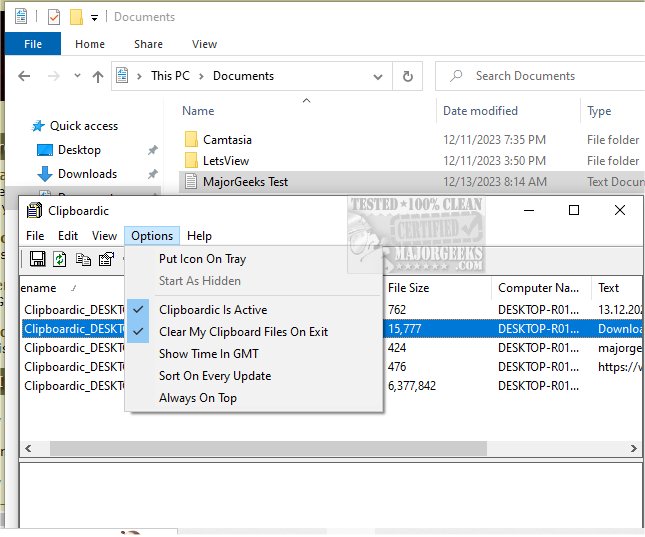Screen dimensions: 645x537
Task: Click the Downloads arrow icon in navigation pane
Action: [x=45, y=174]
